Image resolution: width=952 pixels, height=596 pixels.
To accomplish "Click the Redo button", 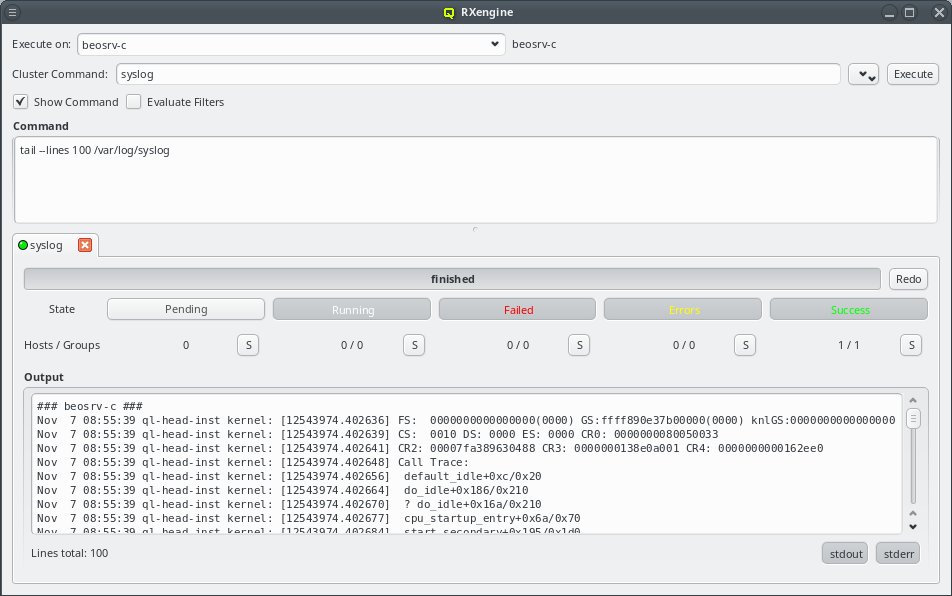I will pyautogui.click(x=908, y=279).
